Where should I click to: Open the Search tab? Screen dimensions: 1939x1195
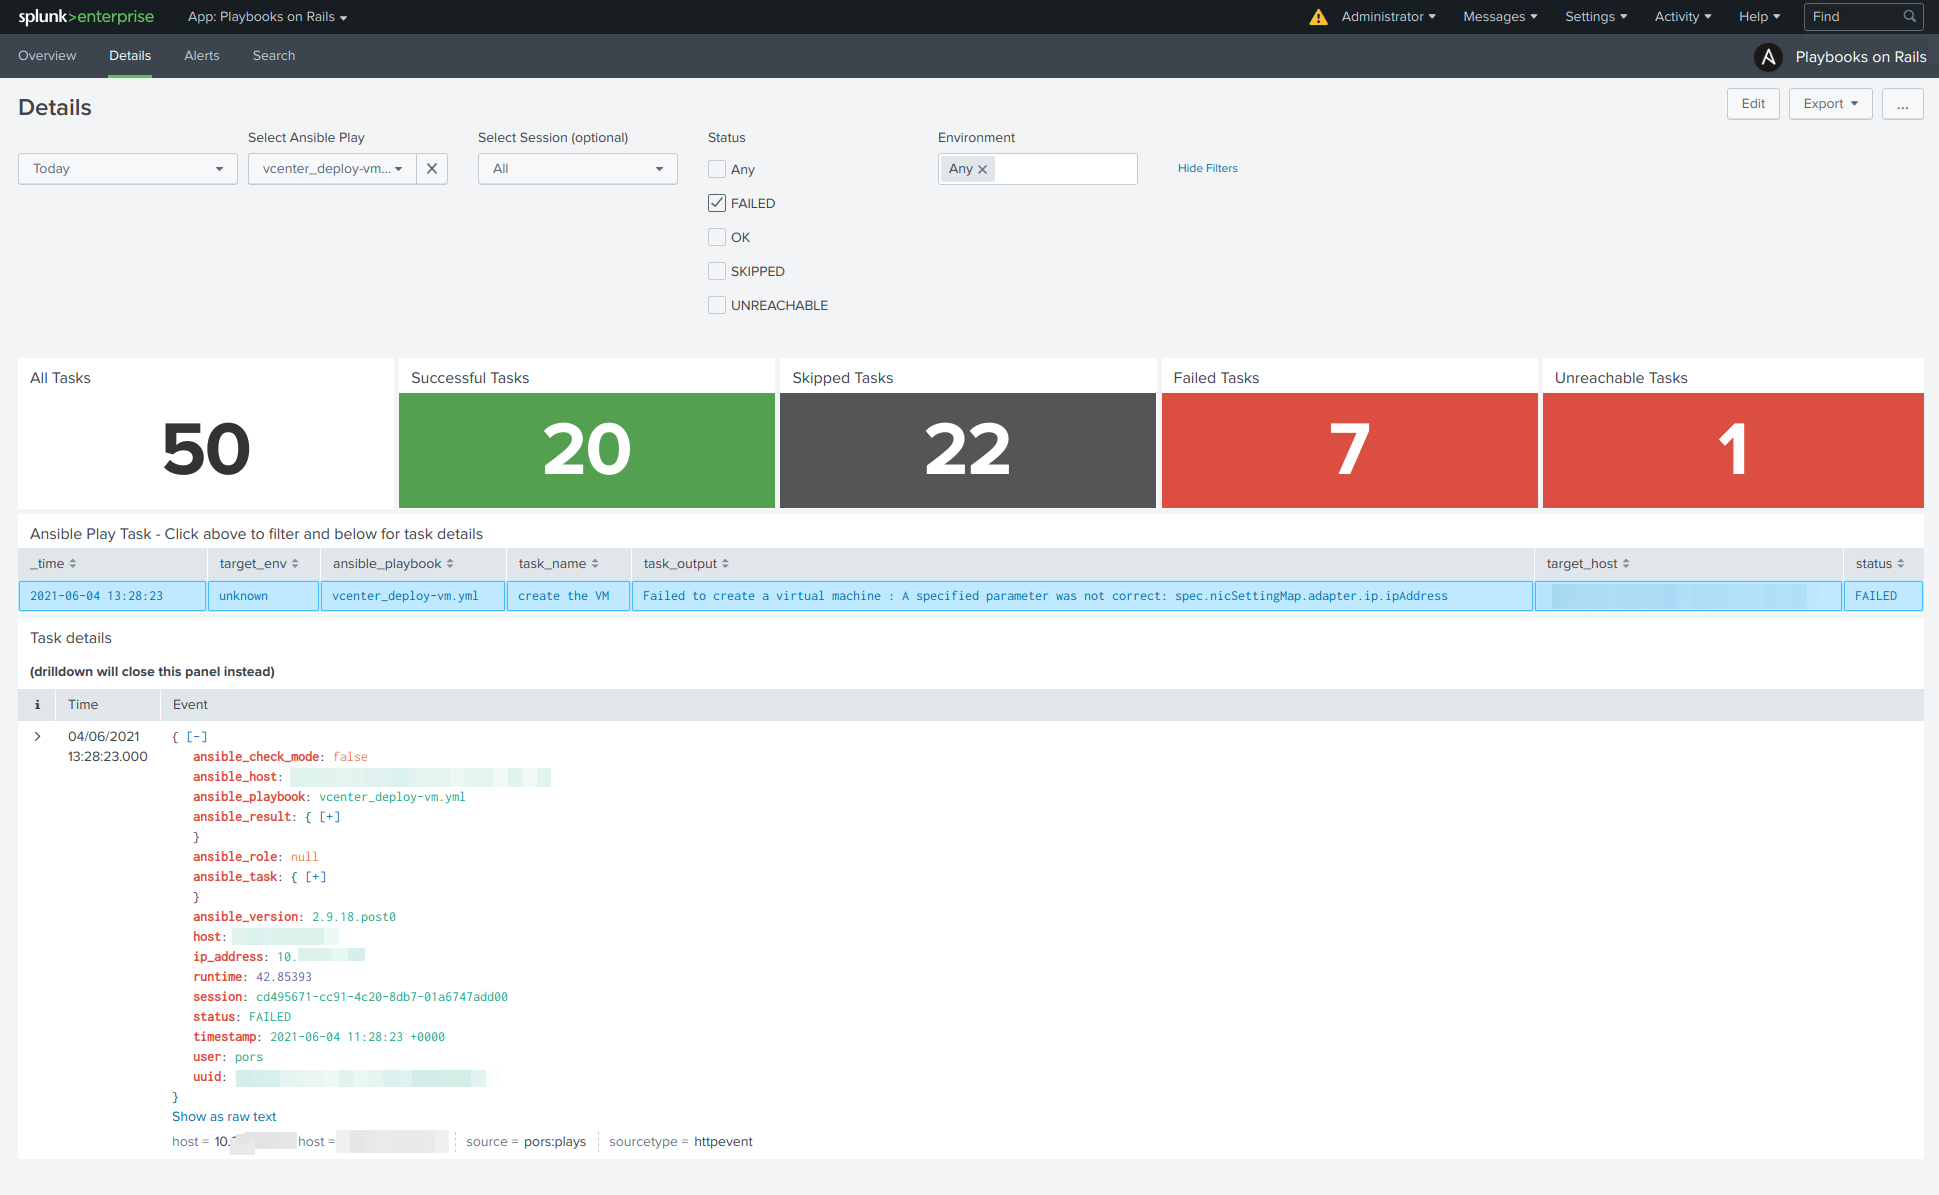pyautogui.click(x=274, y=56)
